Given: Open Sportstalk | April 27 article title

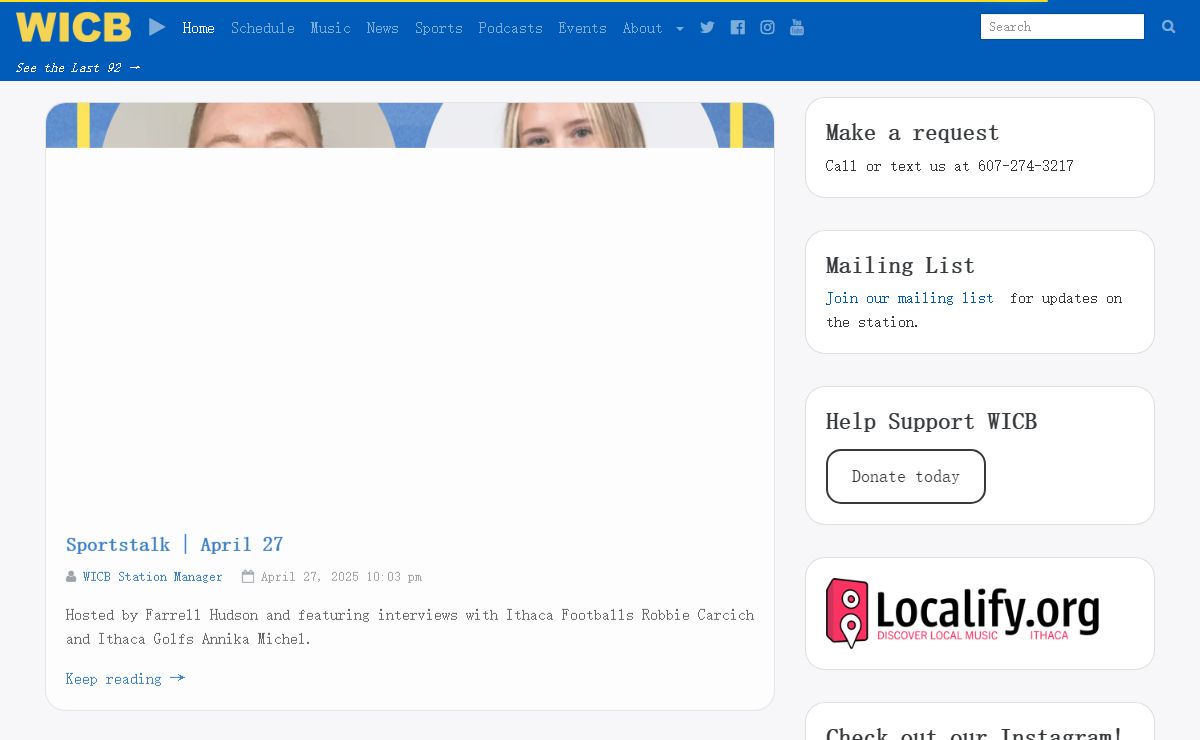Looking at the screenshot, I should [x=174, y=544].
